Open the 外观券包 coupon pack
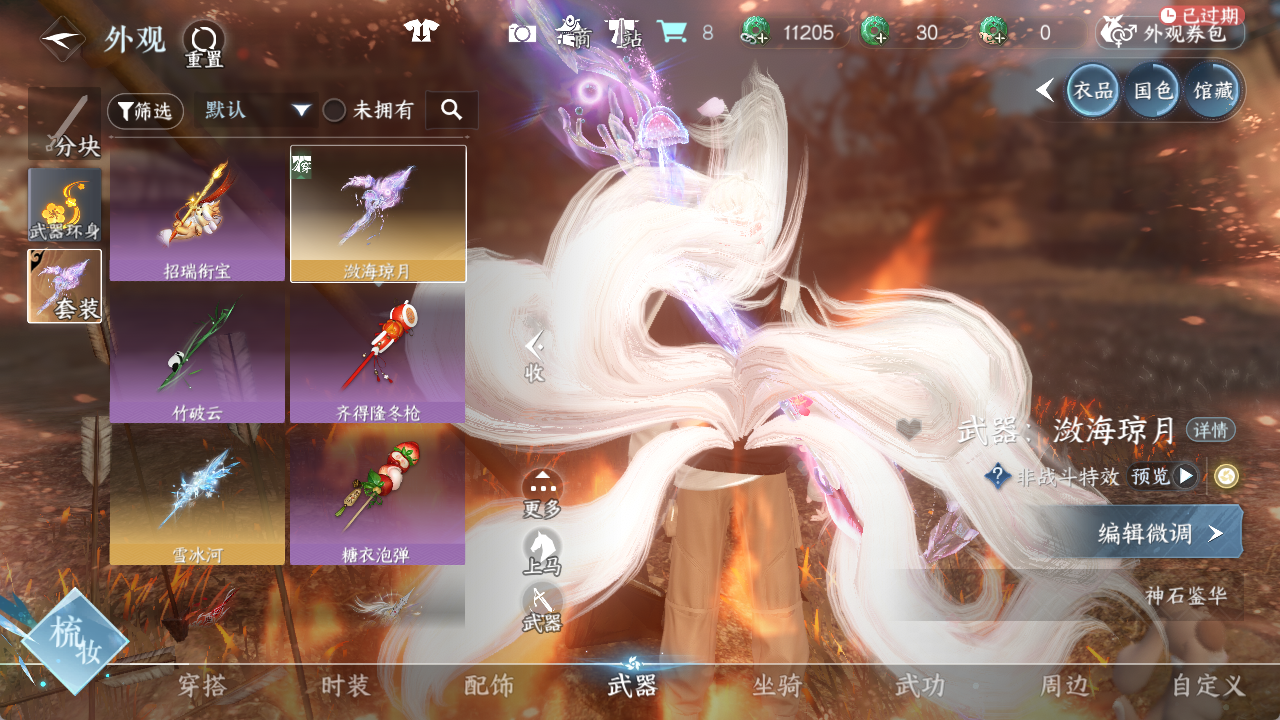 point(1170,33)
